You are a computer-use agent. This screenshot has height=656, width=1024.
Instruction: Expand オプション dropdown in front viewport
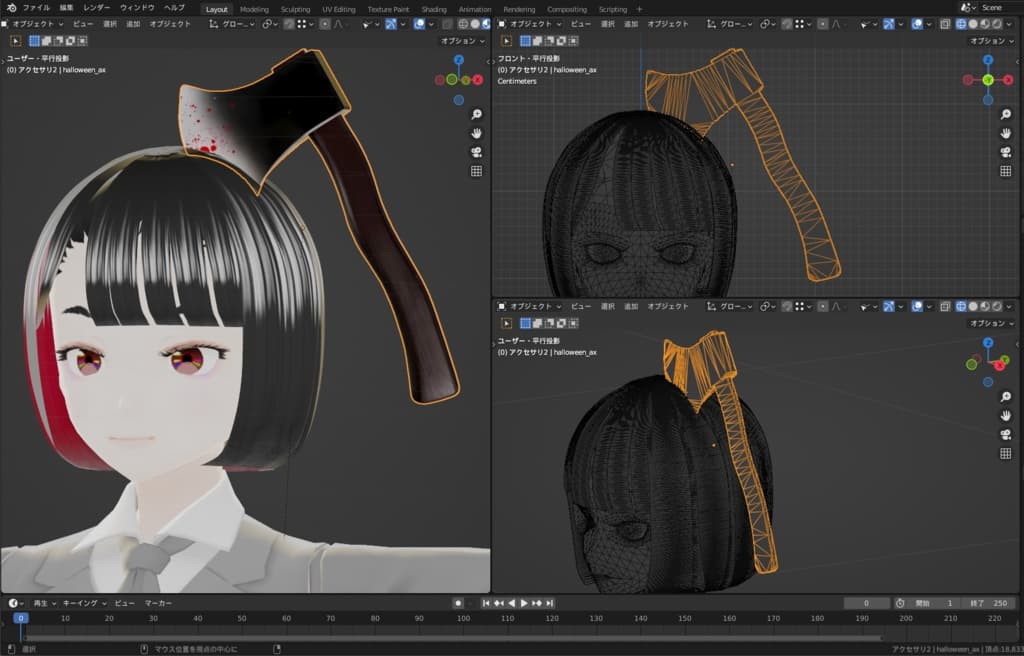(x=989, y=41)
